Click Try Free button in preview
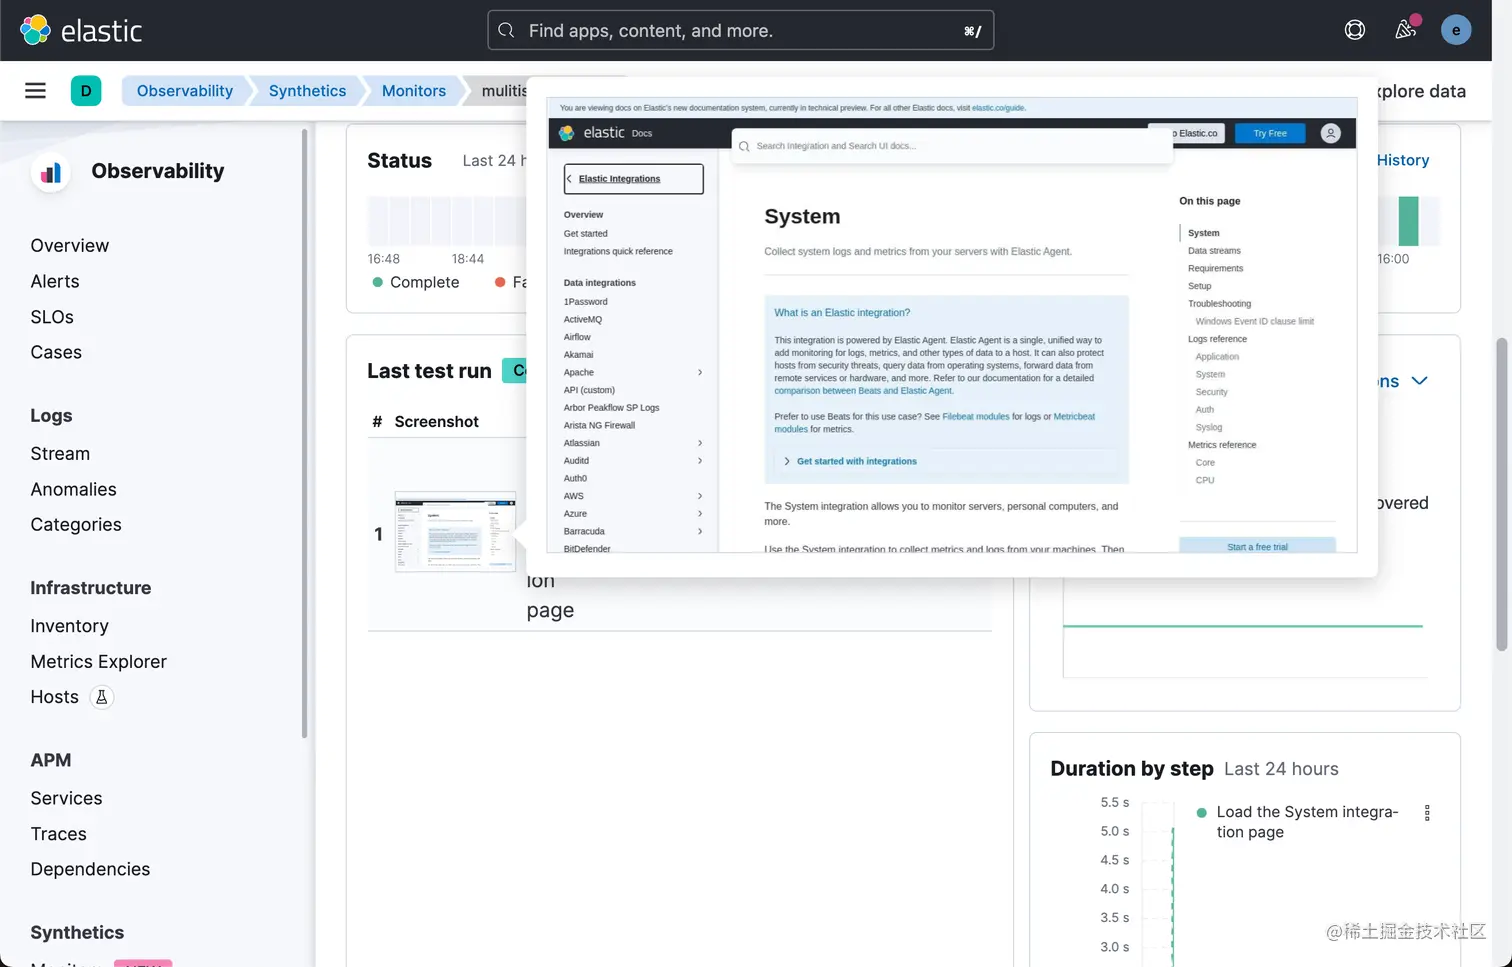 click(x=1270, y=133)
